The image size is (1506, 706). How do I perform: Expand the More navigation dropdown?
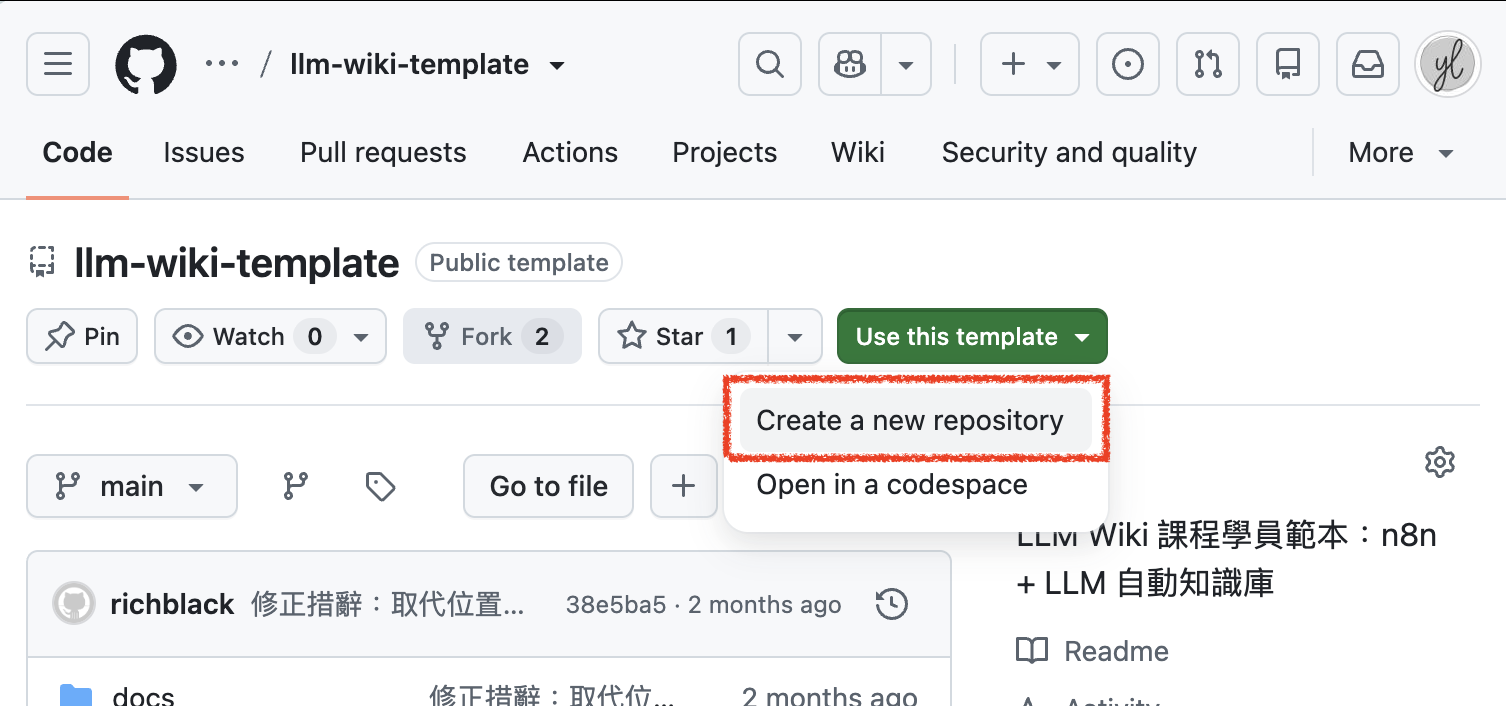click(1400, 153)
